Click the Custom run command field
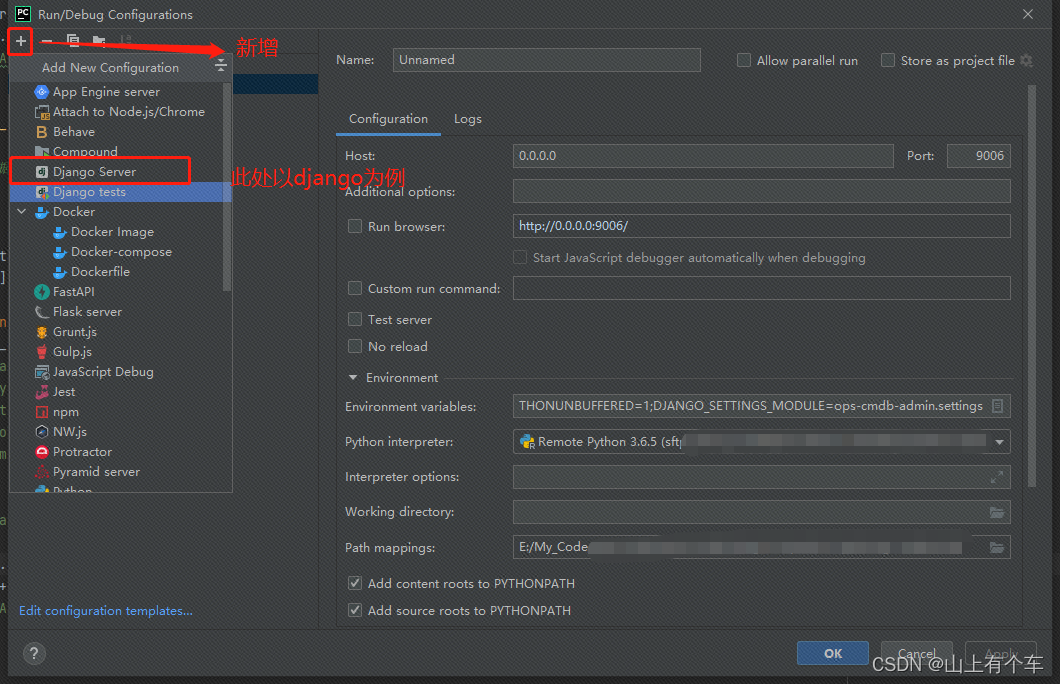This screenshot has height=684, width=1060. coord(762,289)
